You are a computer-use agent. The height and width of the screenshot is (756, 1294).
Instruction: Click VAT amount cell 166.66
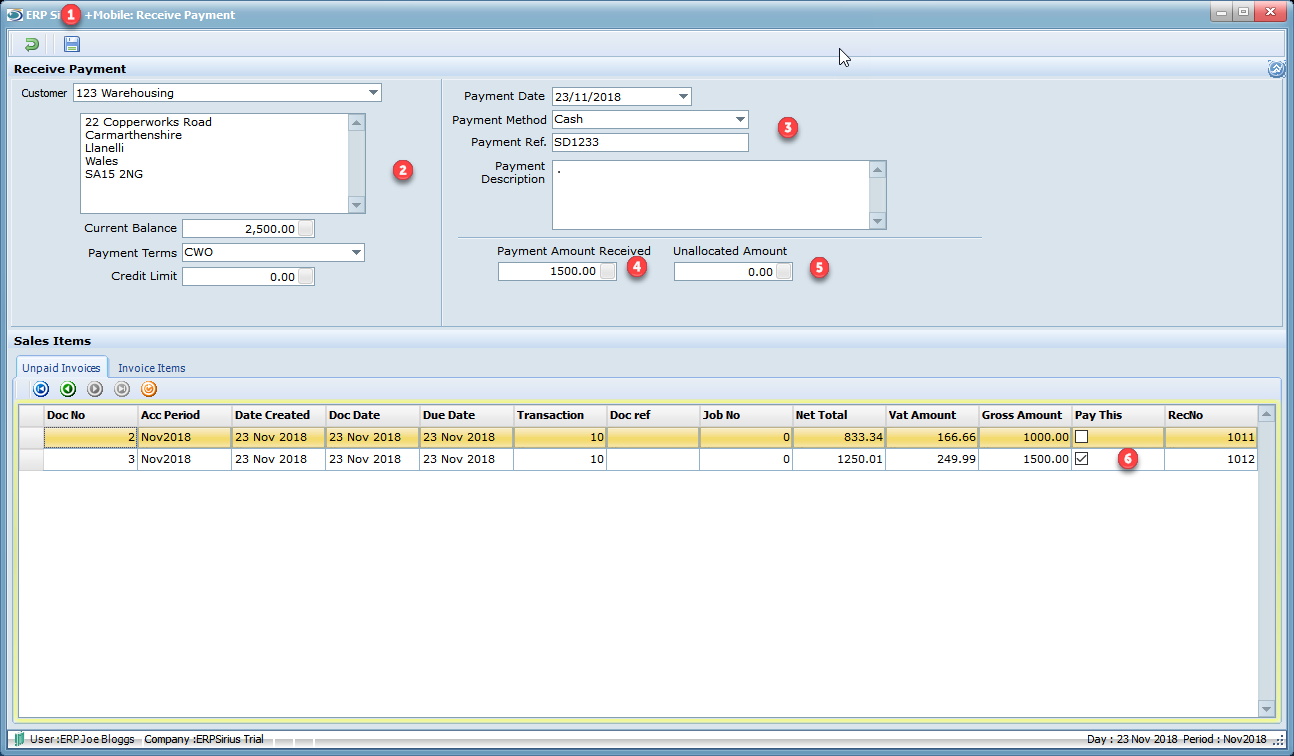click(932, 437)
